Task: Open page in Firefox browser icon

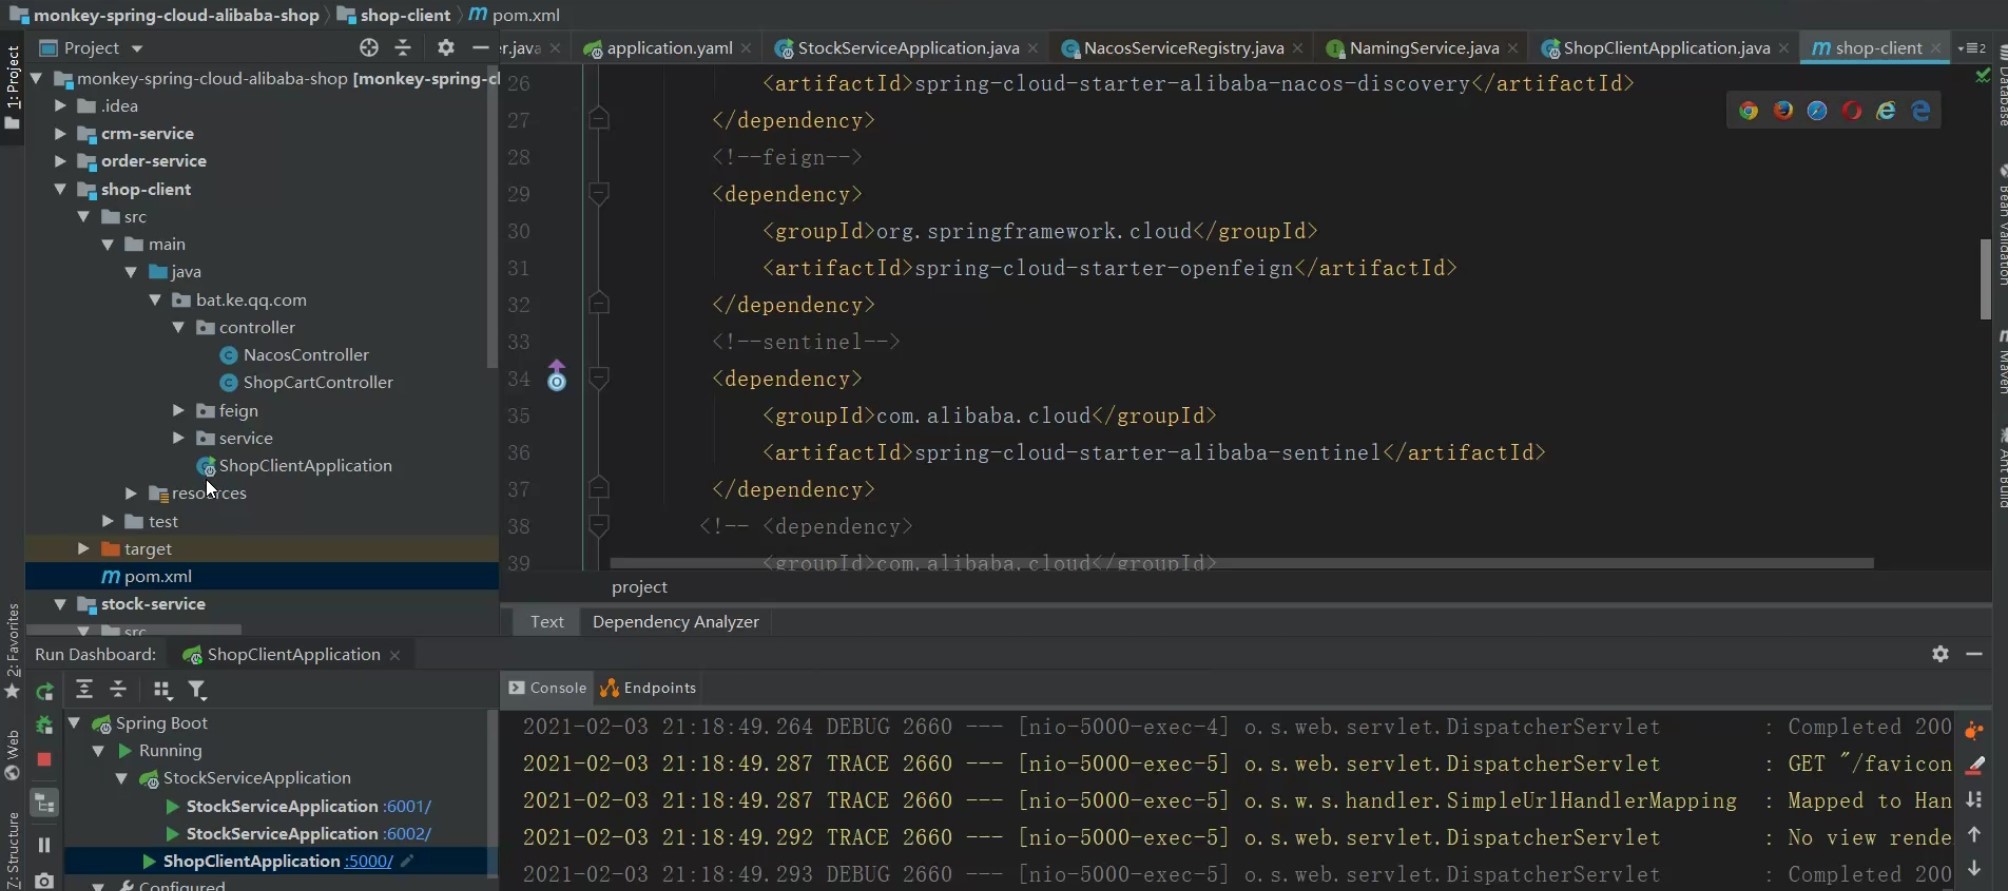Action: click(x=1783, y=111)
